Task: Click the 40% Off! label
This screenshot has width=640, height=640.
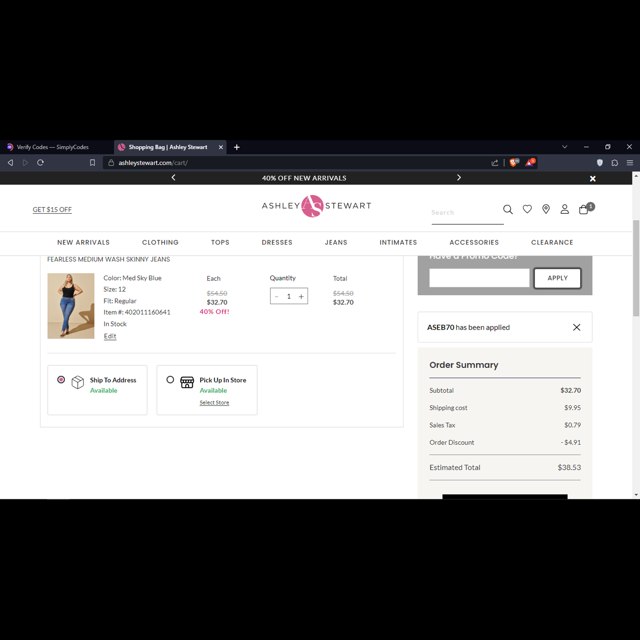Action: pos(214,312)
